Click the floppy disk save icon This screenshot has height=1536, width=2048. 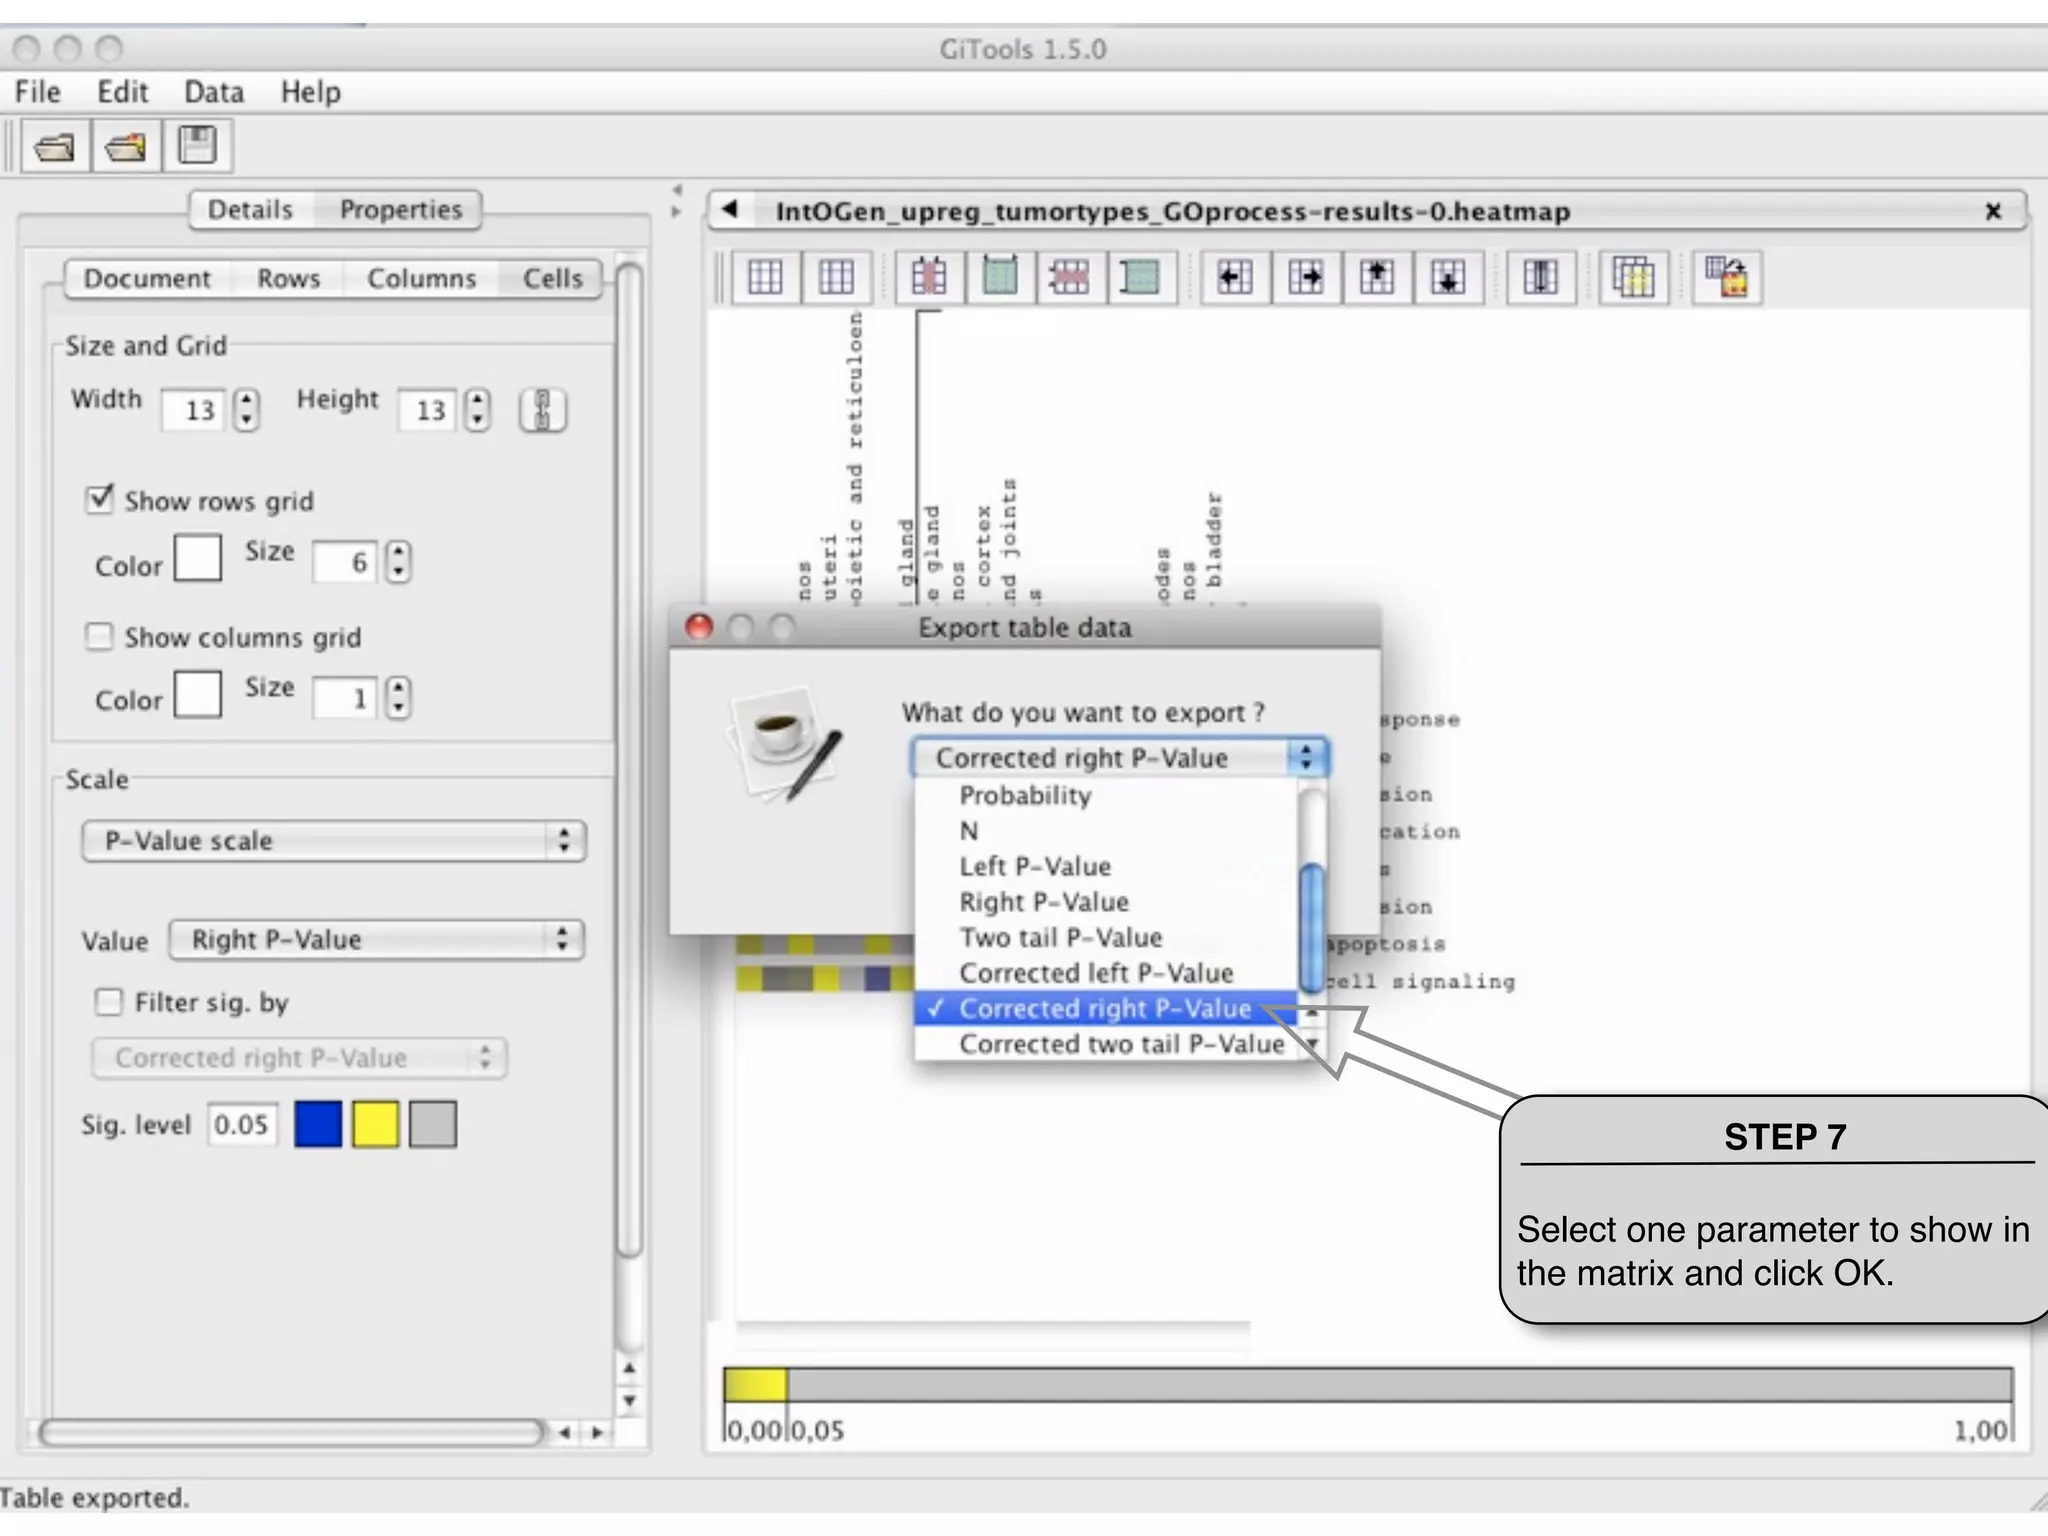point(197,145)
